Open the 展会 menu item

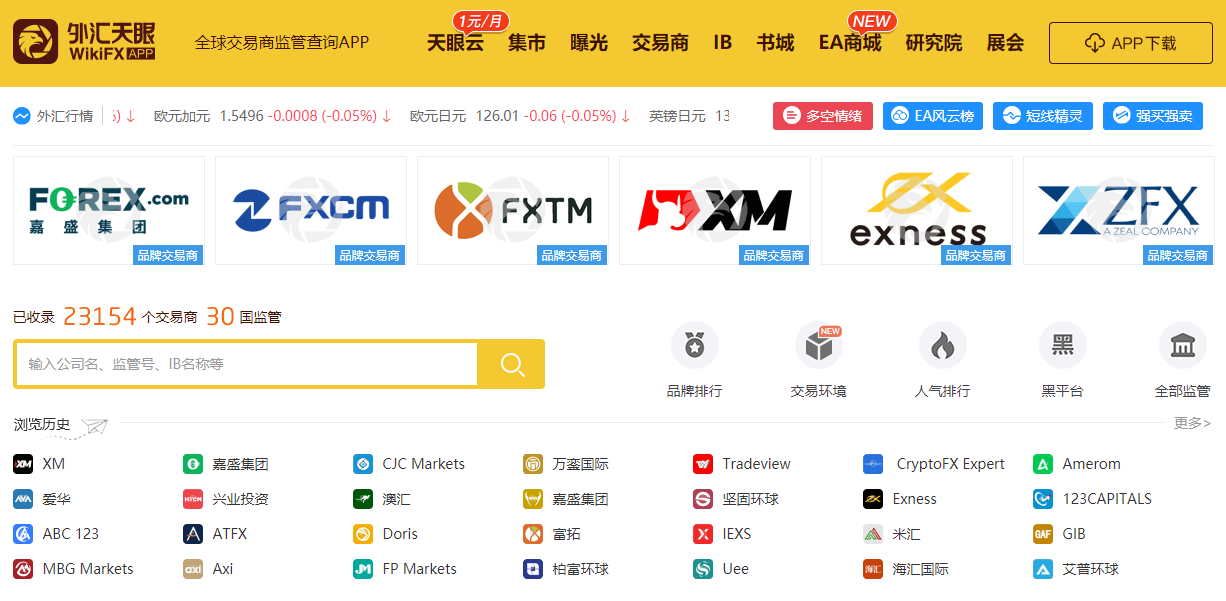coord(1006,43)
